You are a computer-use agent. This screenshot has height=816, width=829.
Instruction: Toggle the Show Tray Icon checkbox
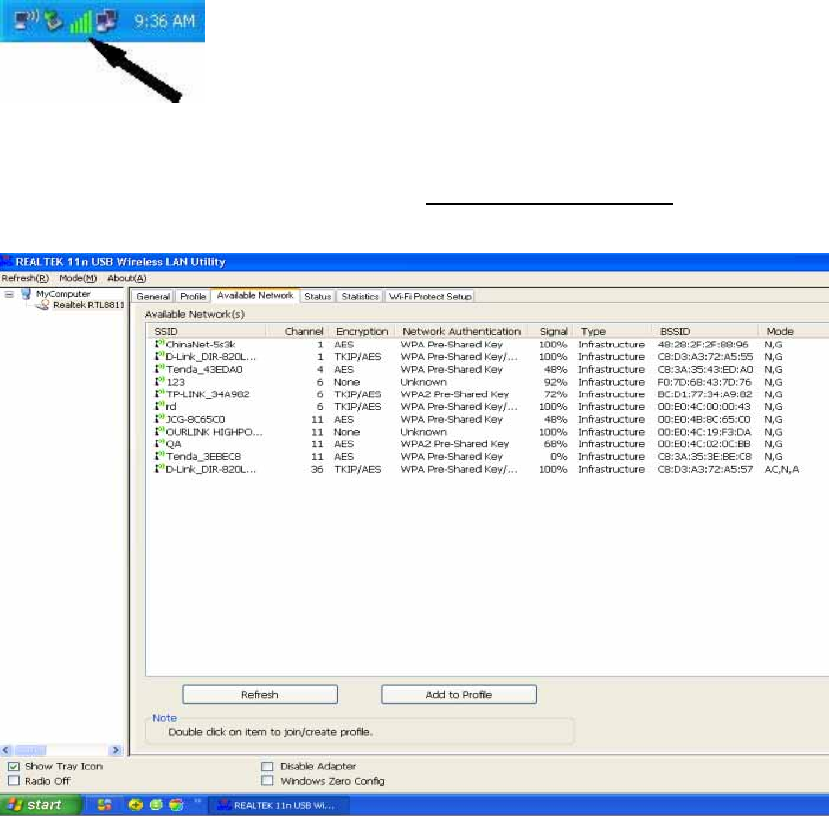[14, 766]
